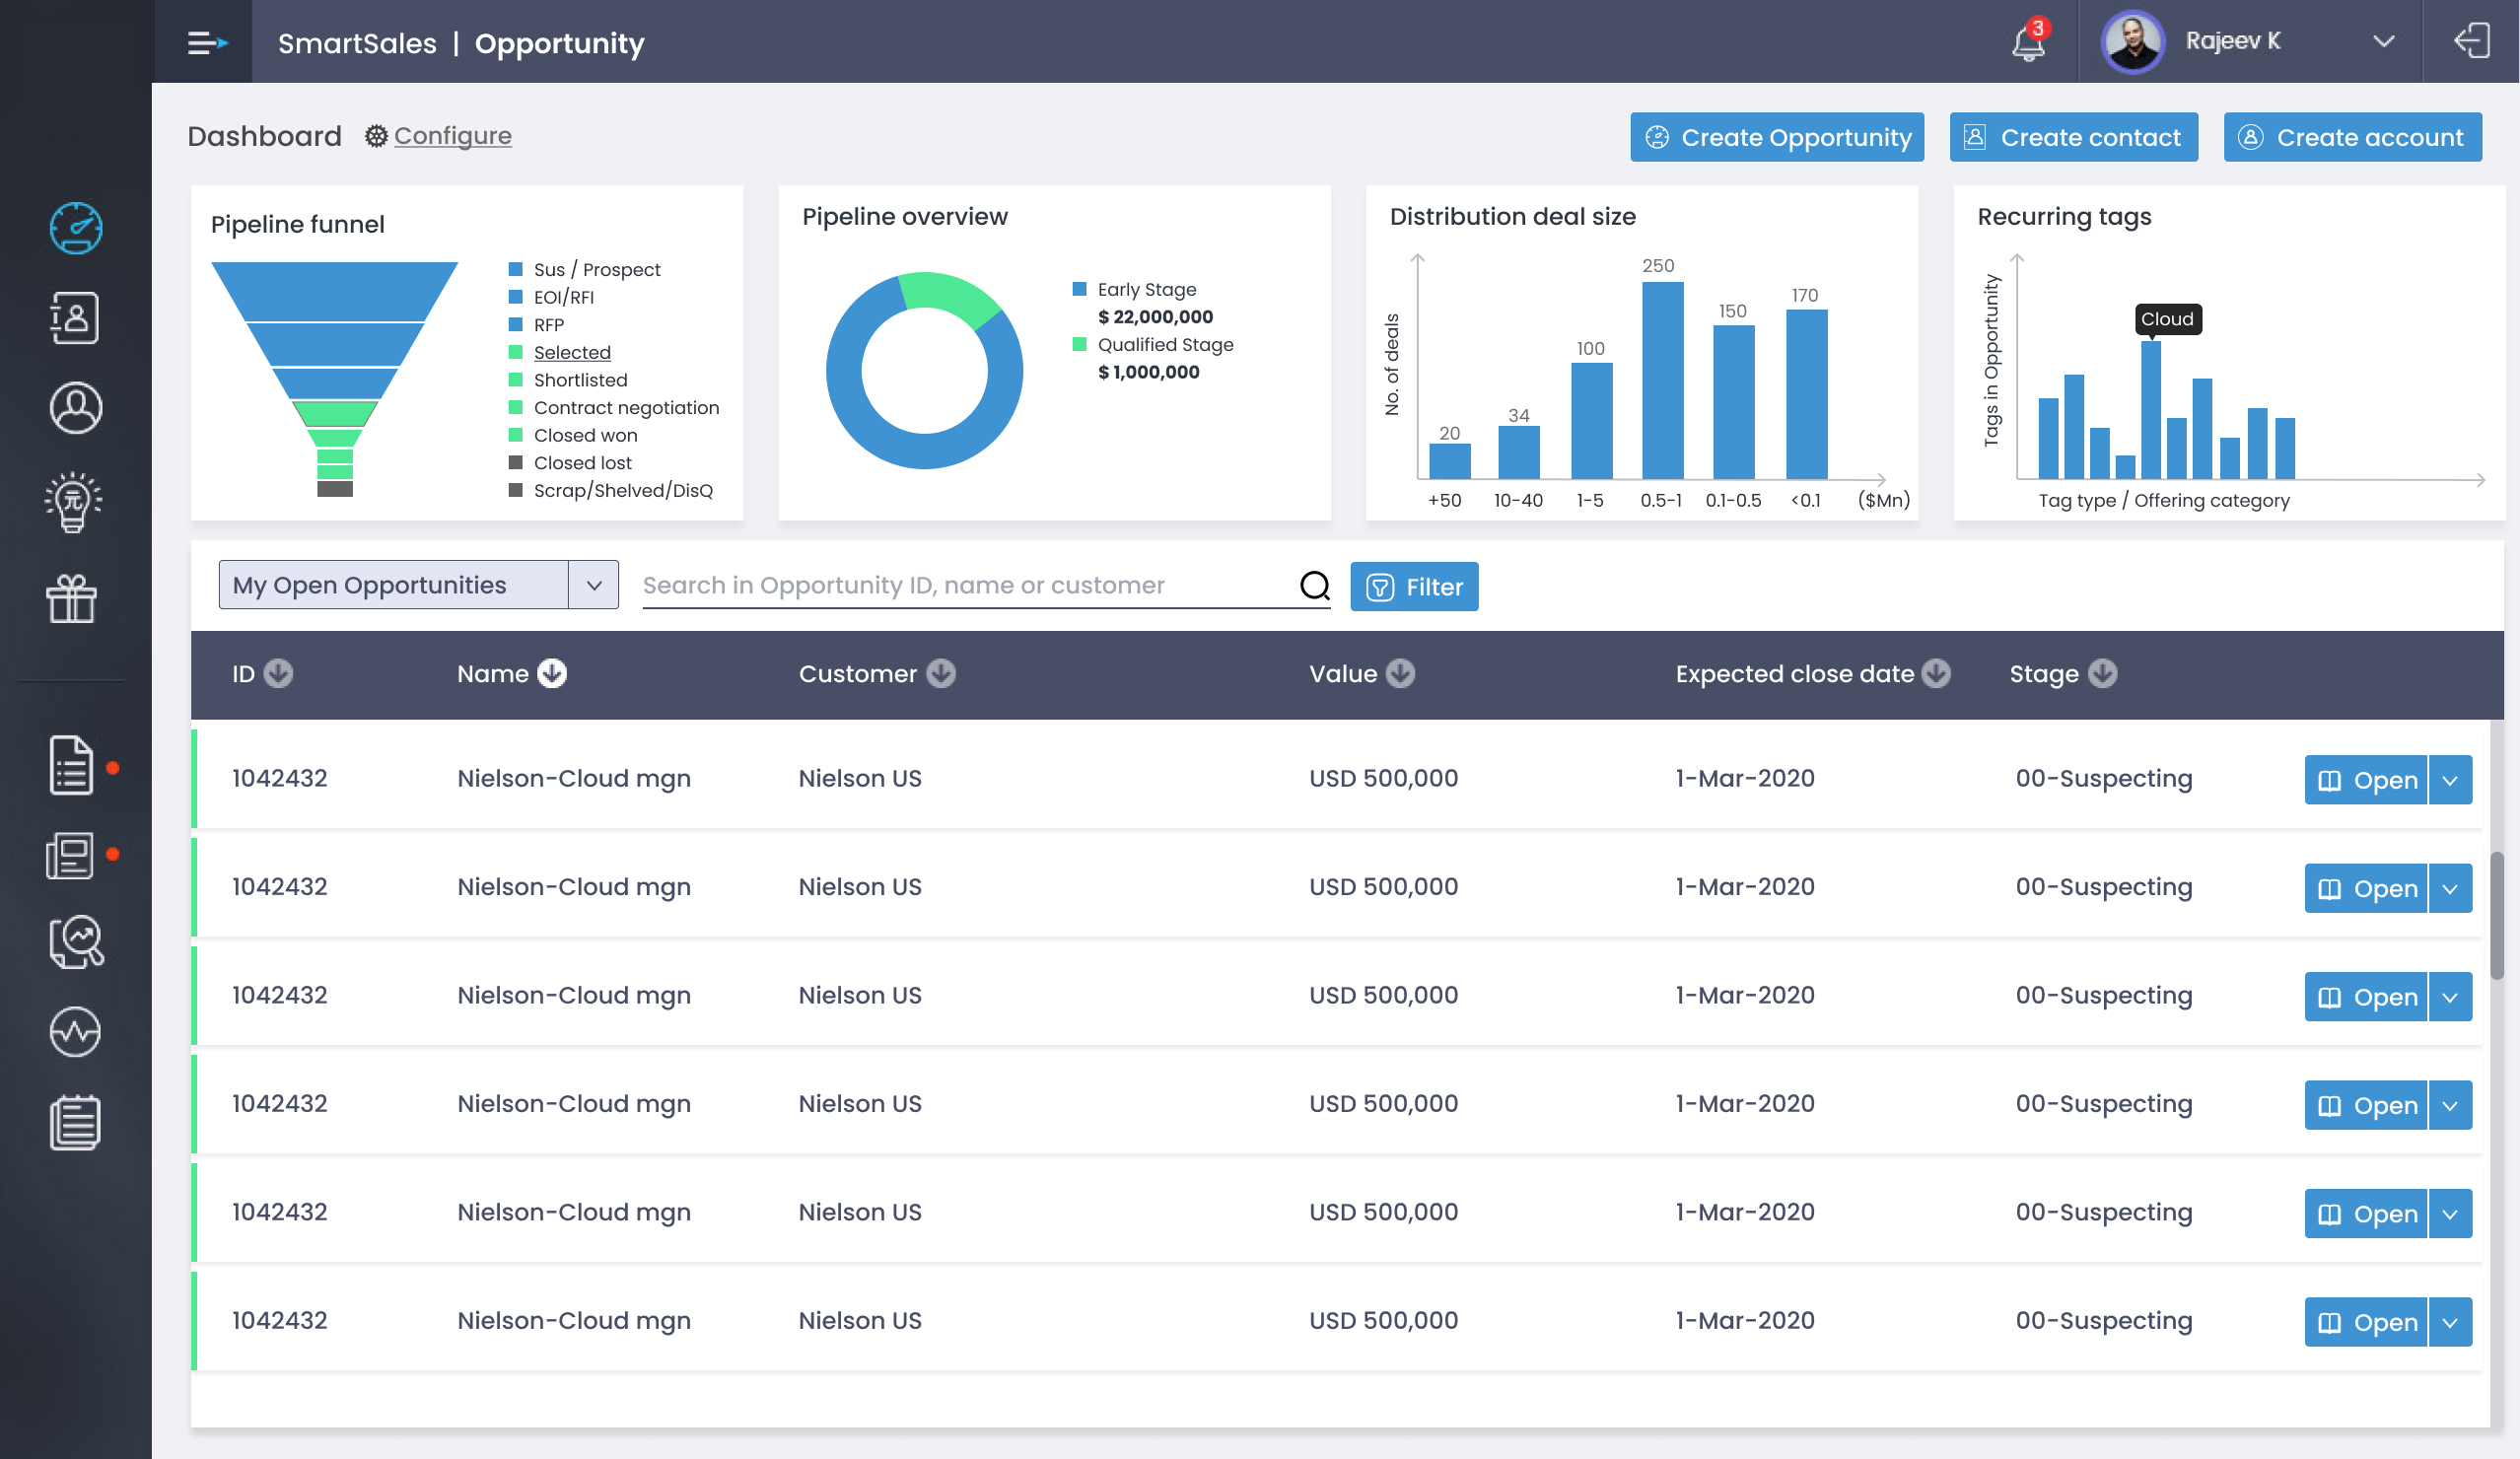Click the notification bell icon
Screen dimensions: 2520x1459
(2028, 42)
